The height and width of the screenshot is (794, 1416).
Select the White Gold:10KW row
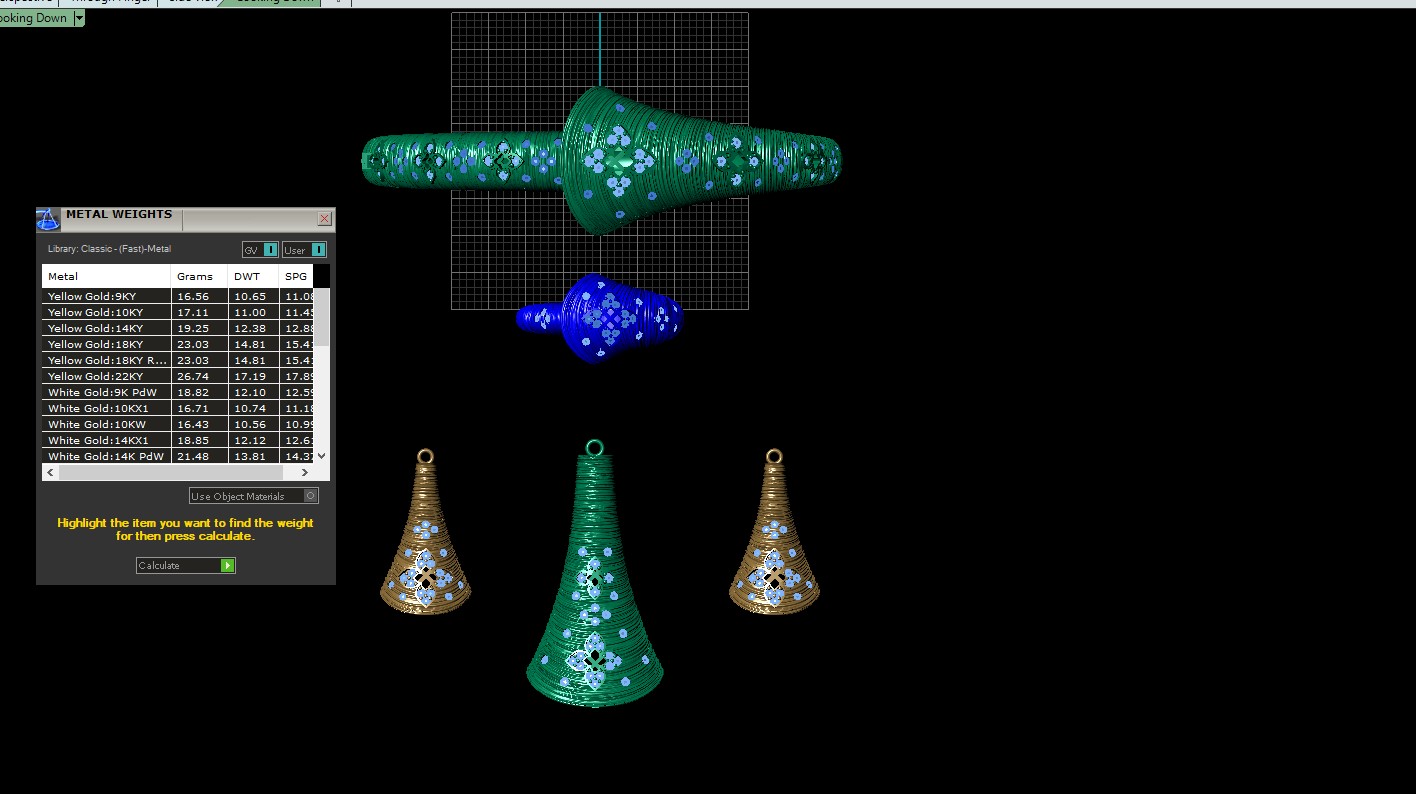click(178, 424)
